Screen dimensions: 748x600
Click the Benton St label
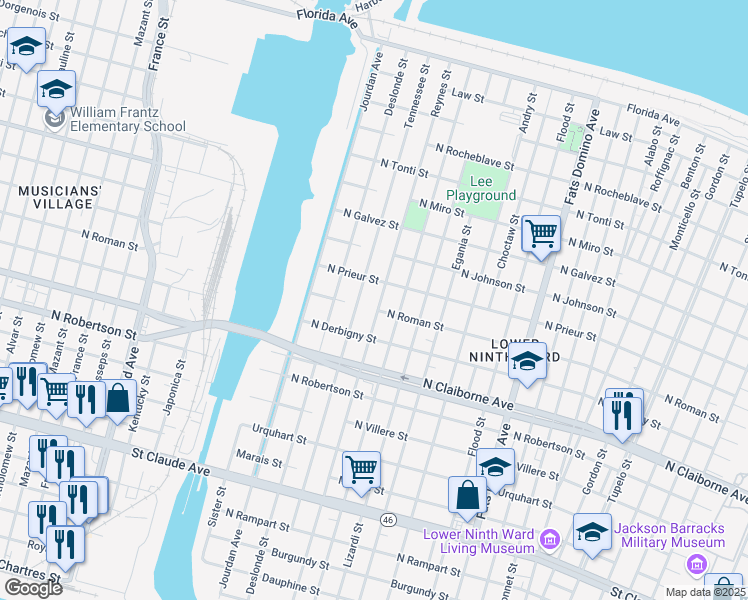tap(693, 166)
